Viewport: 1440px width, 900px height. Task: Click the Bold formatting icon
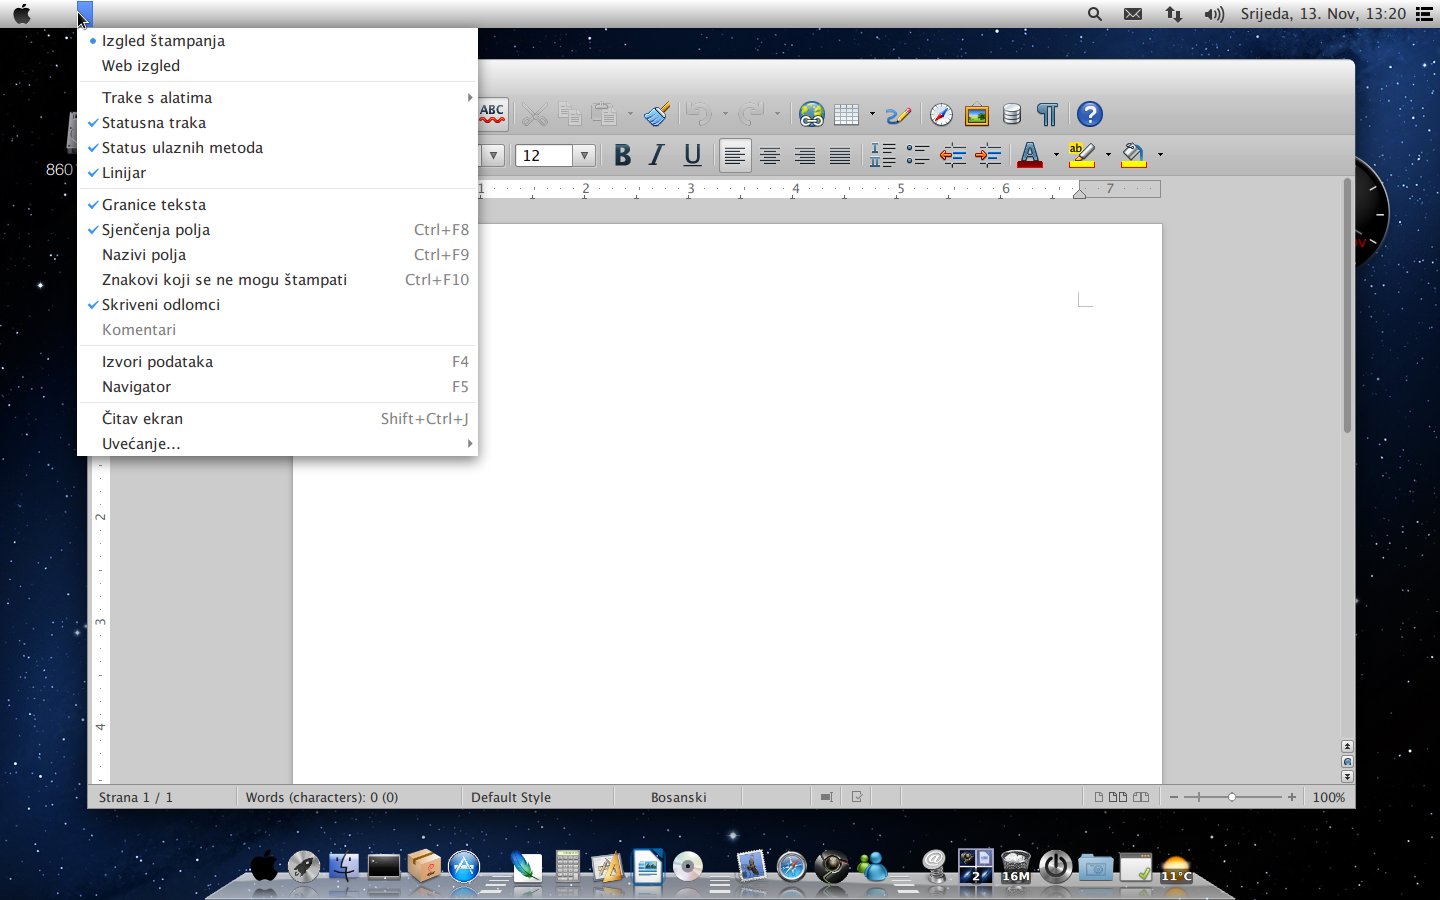click(622, 155)
